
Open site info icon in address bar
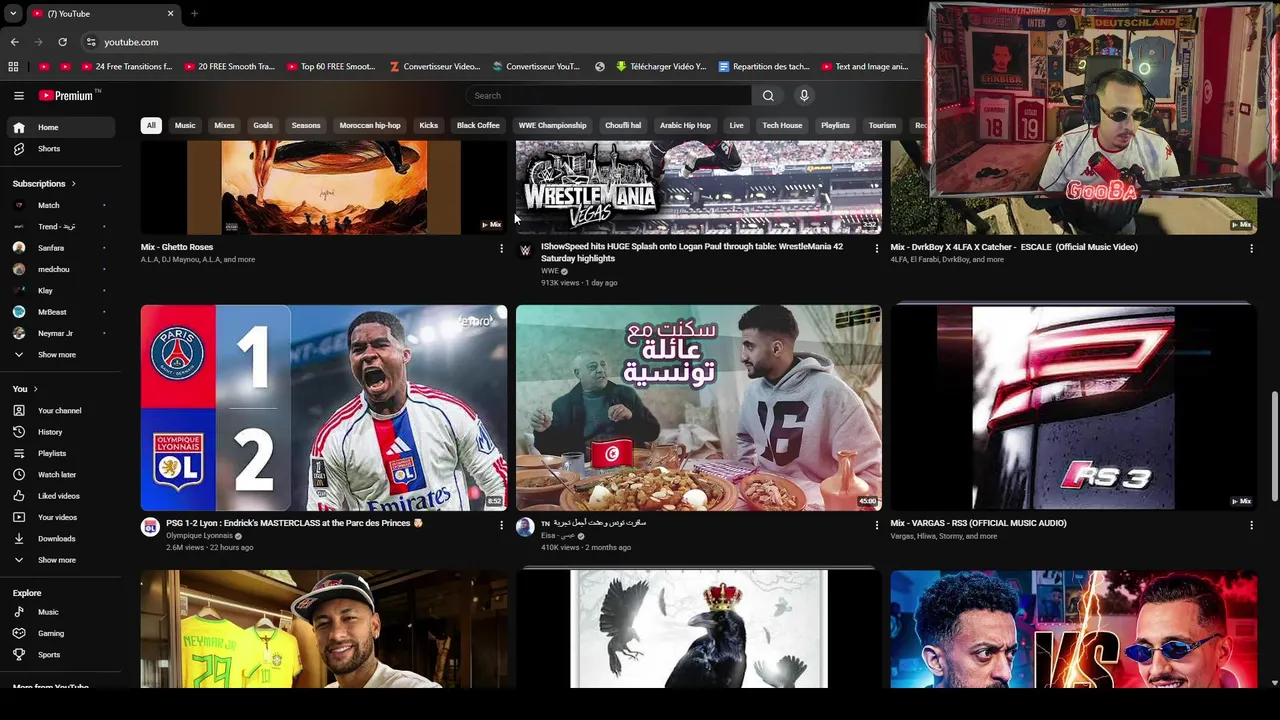coord(91,42)
